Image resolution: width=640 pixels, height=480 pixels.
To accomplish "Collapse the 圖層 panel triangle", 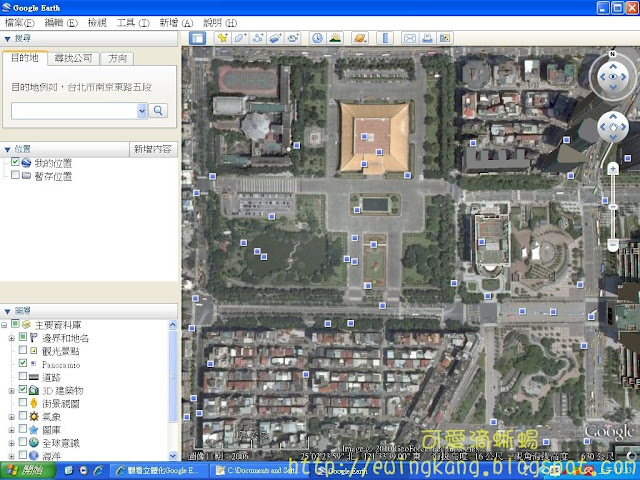I will pos(7,312).
